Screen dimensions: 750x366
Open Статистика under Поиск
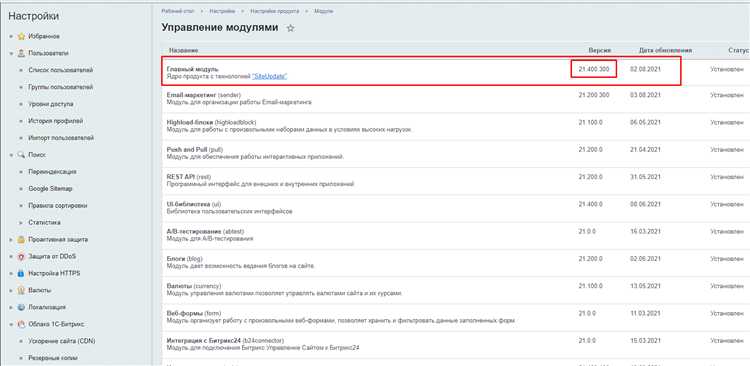(x=44, y=222)
